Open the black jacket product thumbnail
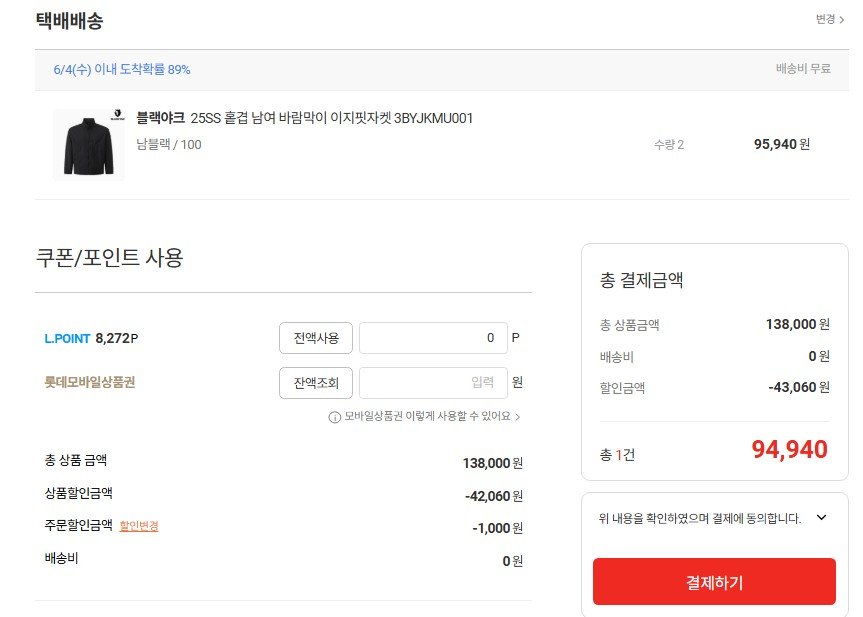Image resolution: width=863 pixels, height=617 pixels. coord(89,145)
